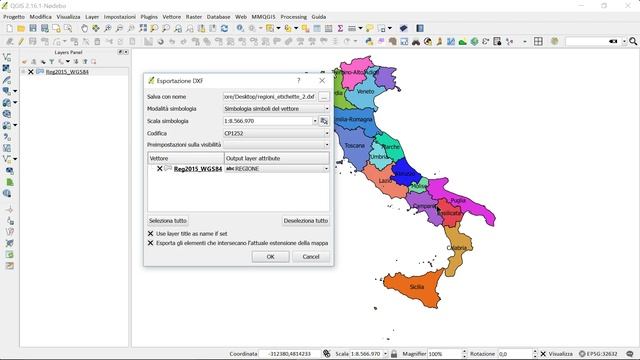Click Seleziona tutto button
Screen dimensions: 640x360
(168, 221)
